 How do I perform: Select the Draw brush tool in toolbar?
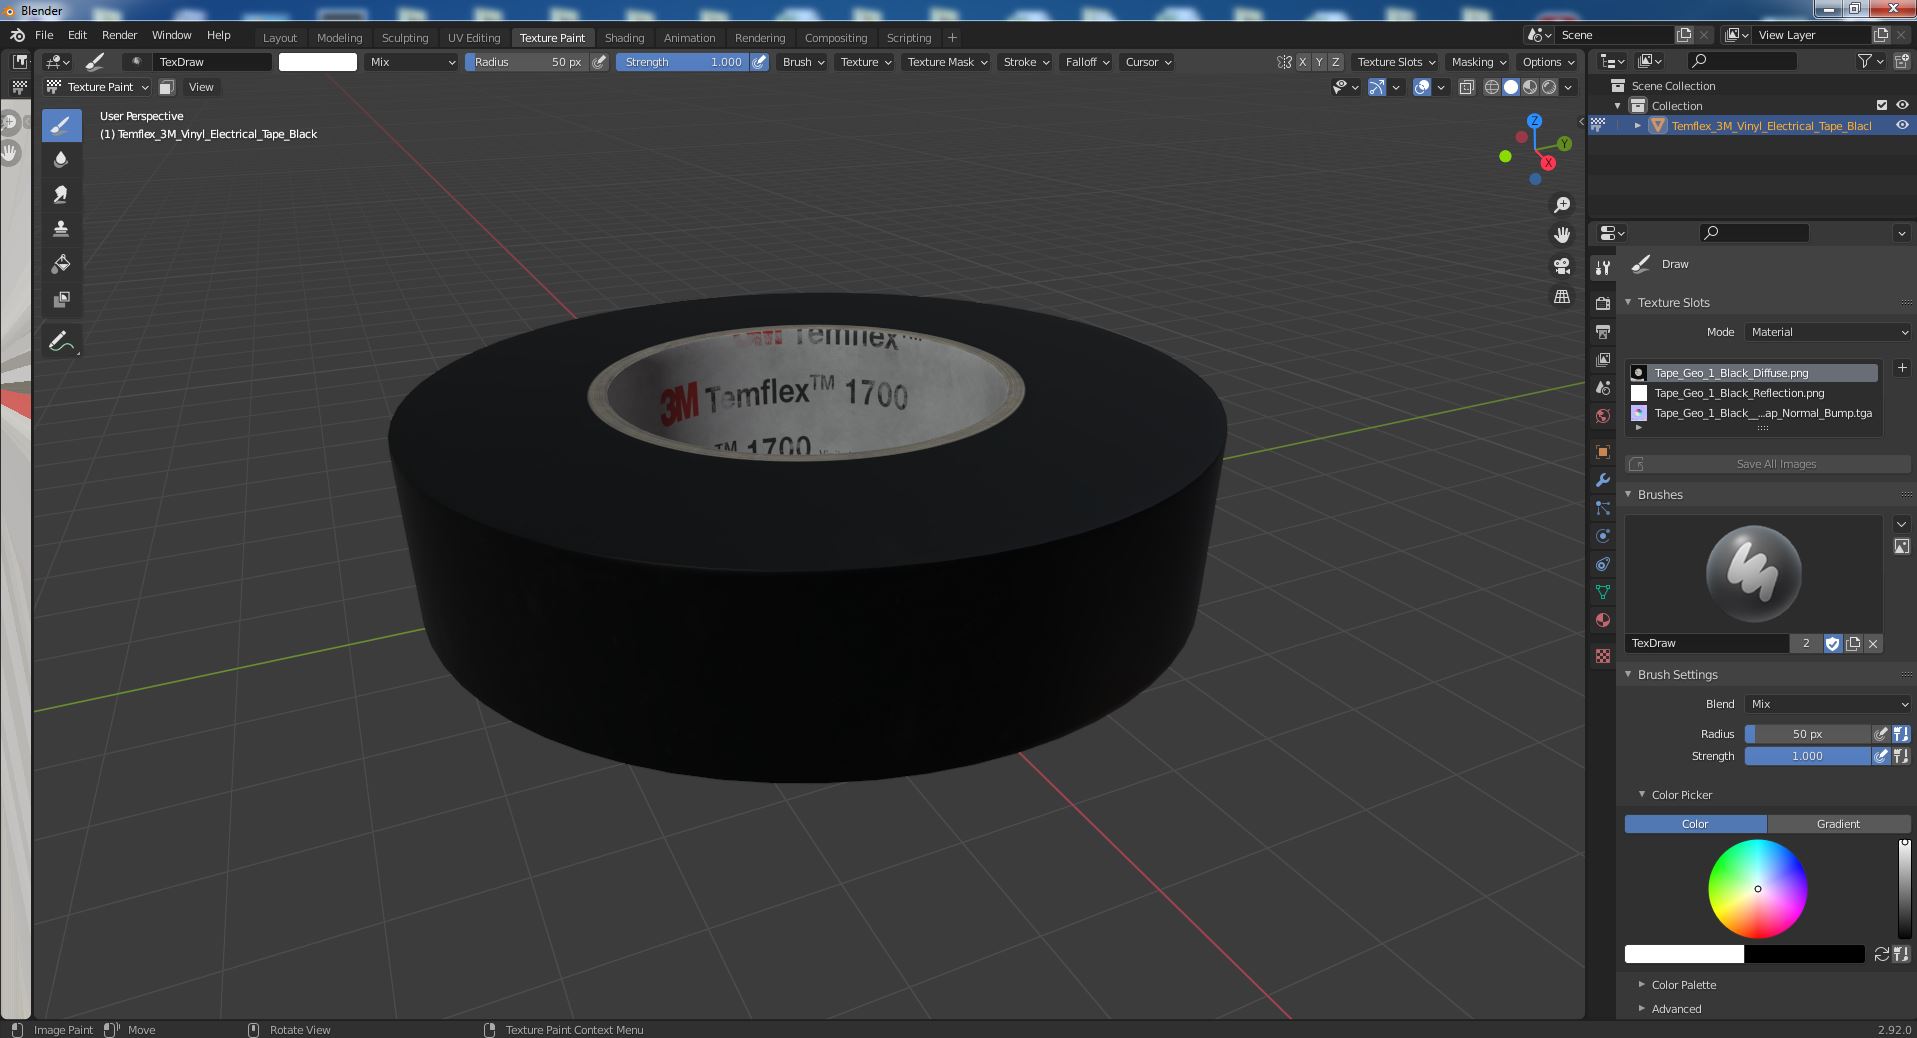[x=61, y=125]
